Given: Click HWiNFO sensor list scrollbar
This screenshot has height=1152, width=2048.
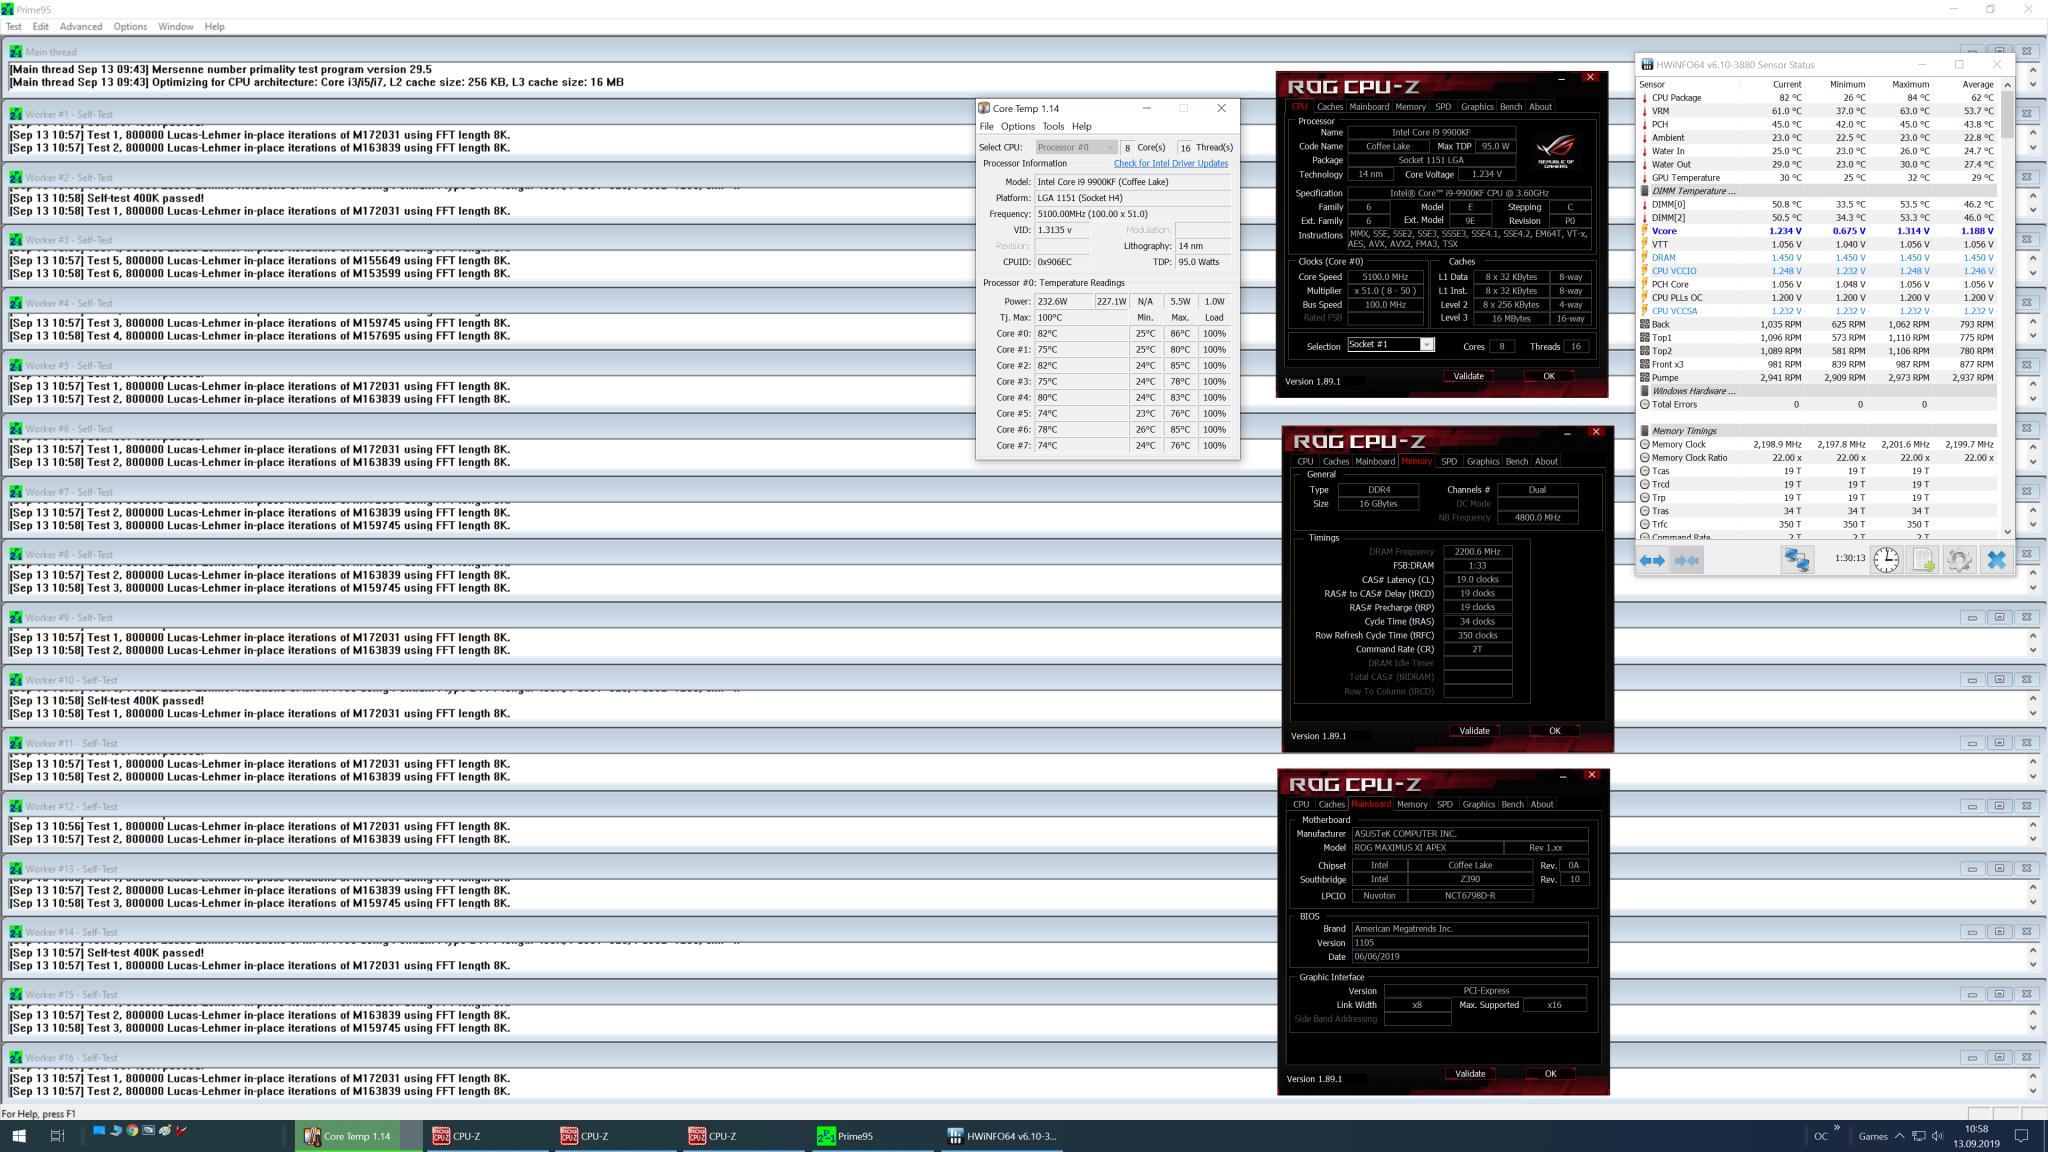Looking at the screenshot, I should (x=2006, y=115).
